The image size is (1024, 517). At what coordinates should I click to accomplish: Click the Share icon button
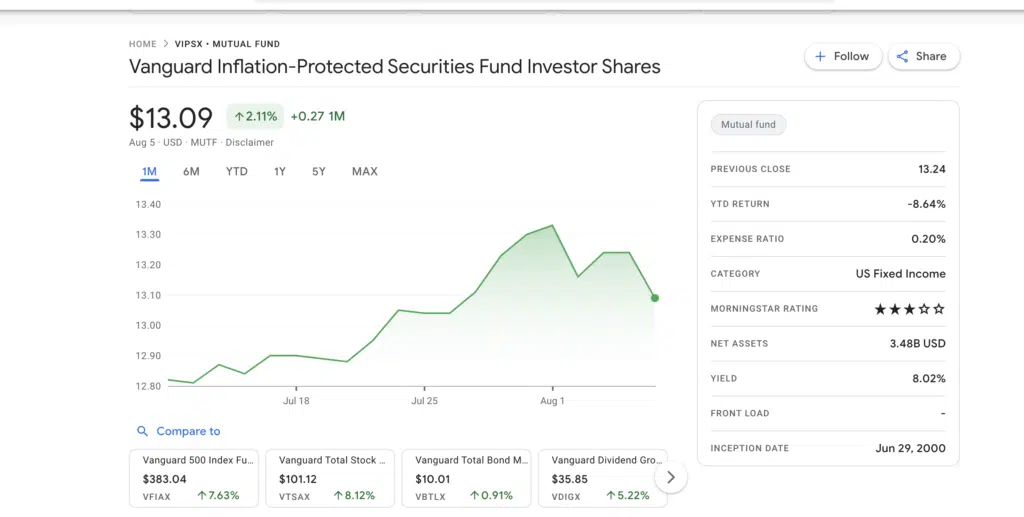pyautogui.click(x=903, y=57)
